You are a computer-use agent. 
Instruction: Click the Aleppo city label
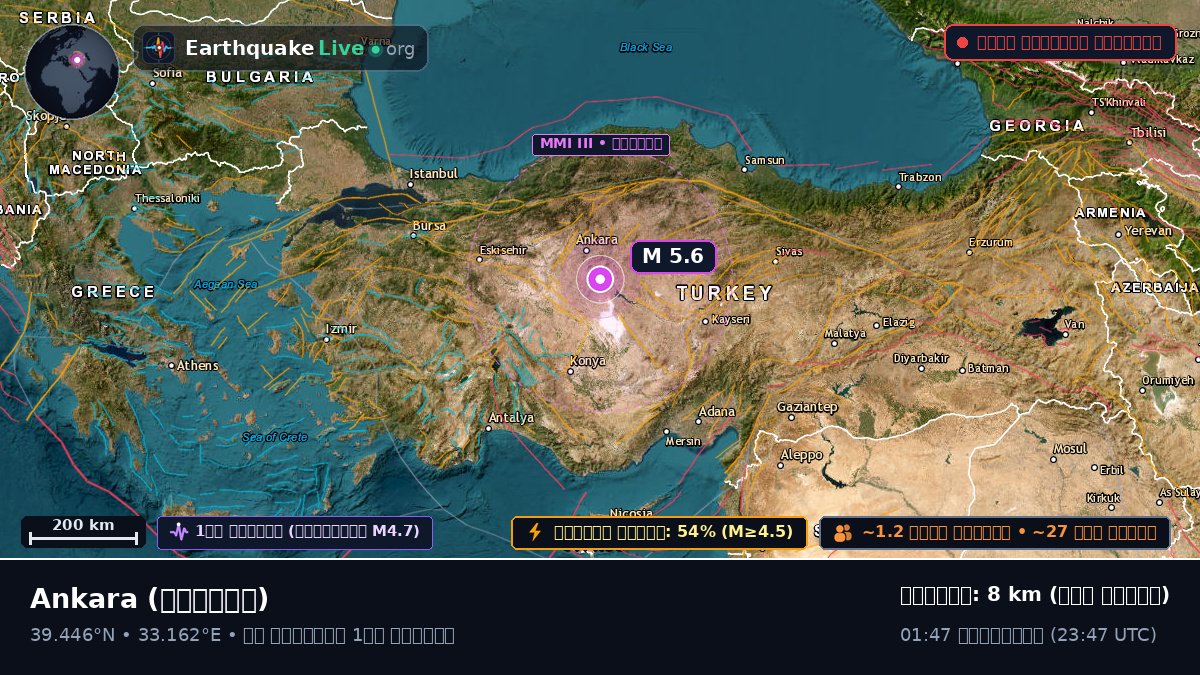(801, 454)
